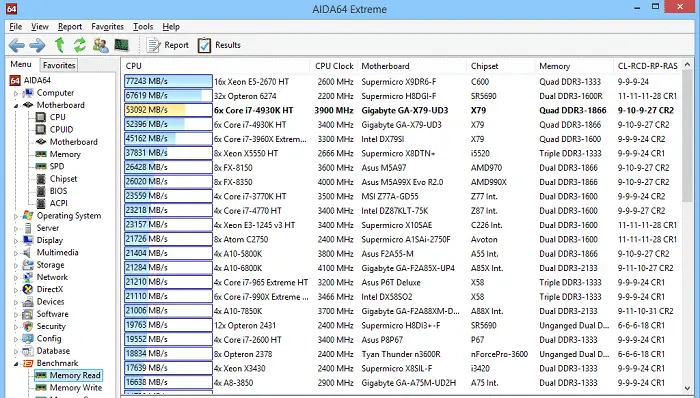The height and width of the screenshot is (398, 700).
Task: Click the 77243 MB/s result bar
Action: pyautogui.click(x=168, y=82)
